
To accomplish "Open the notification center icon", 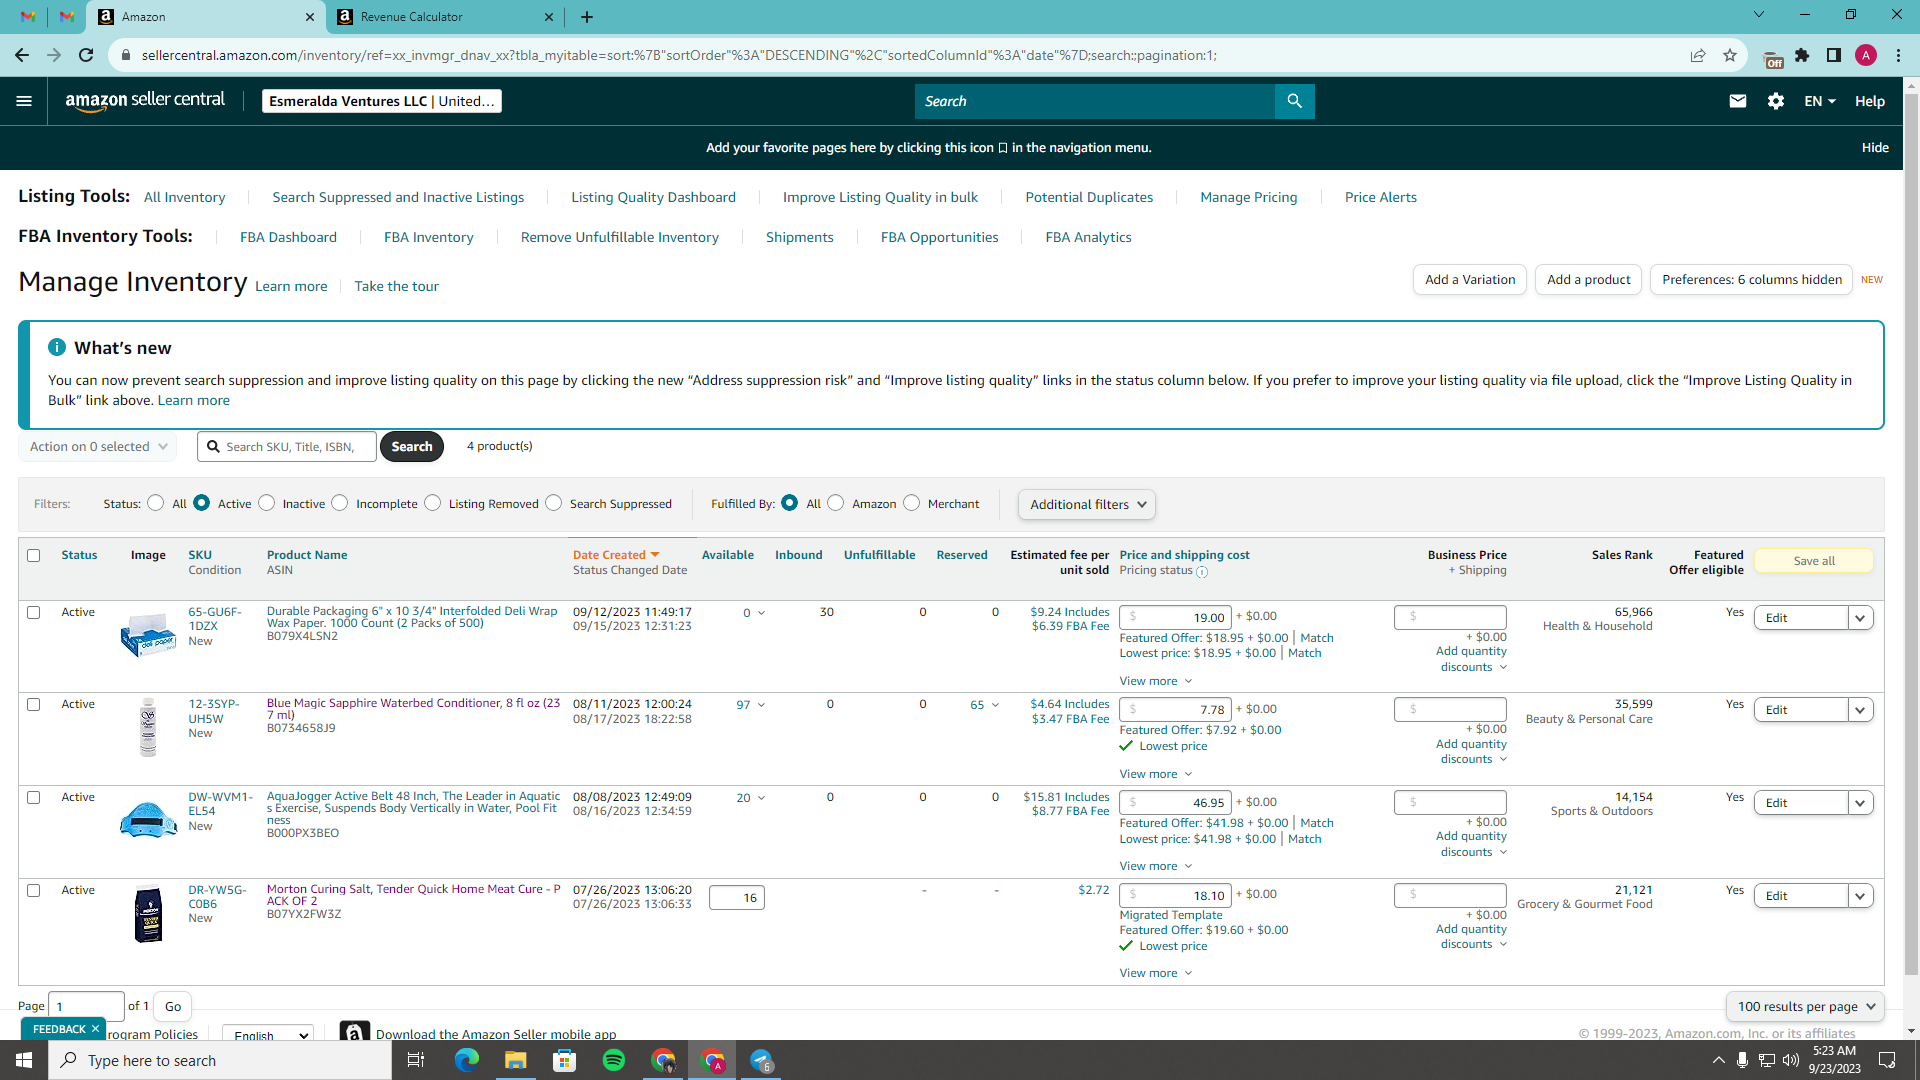I will pos(1887,1060).
